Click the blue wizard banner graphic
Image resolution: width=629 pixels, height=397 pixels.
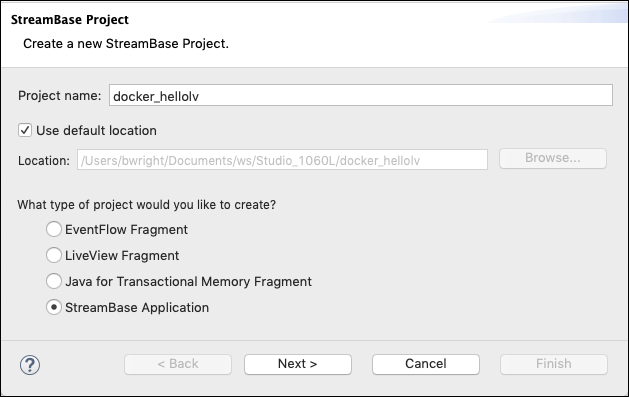558,13
